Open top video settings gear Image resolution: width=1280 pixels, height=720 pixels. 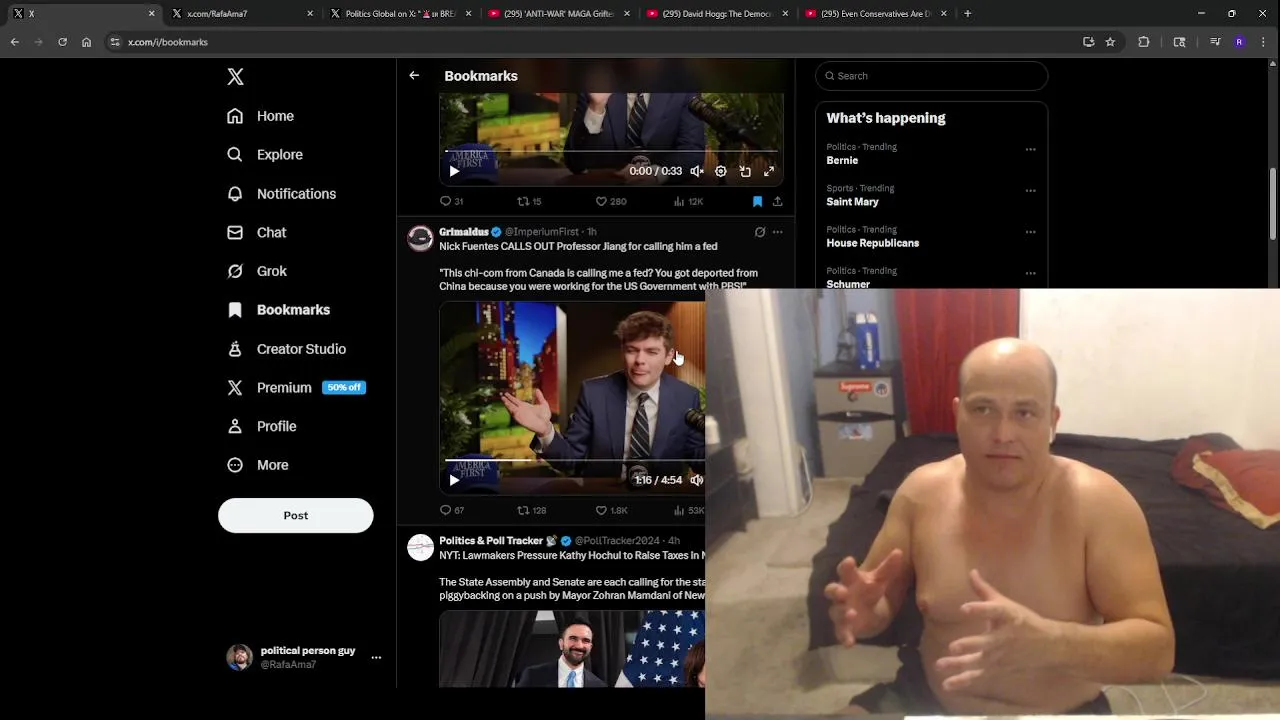[x=721, y=171]
